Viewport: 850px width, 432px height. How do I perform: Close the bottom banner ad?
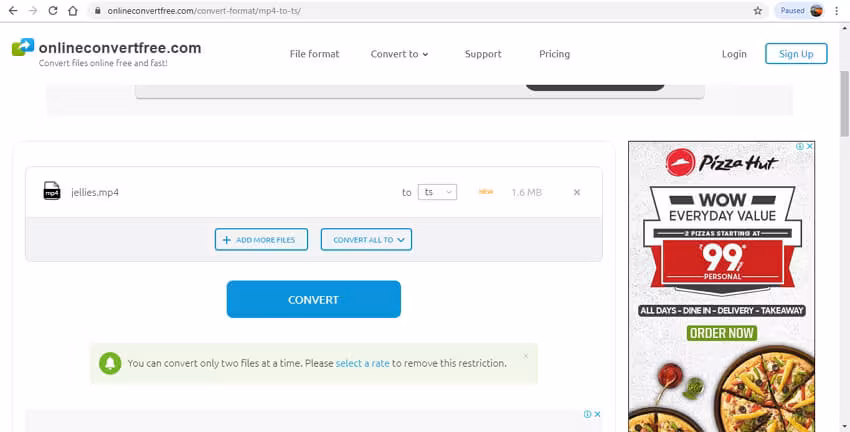[x=597, y=414]
